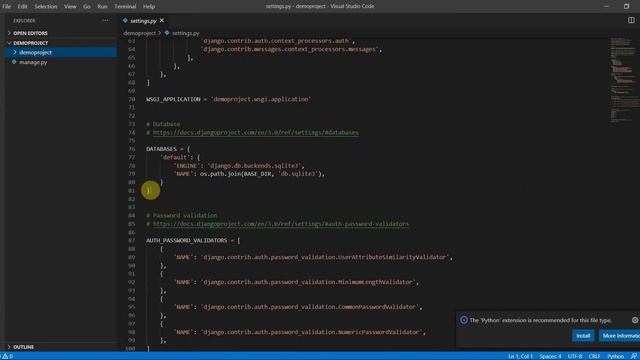The height and width of the screenshot is (360, 640).
Task: Click the WSGI_APPLICATION variable on line 70
Action: 173,99
